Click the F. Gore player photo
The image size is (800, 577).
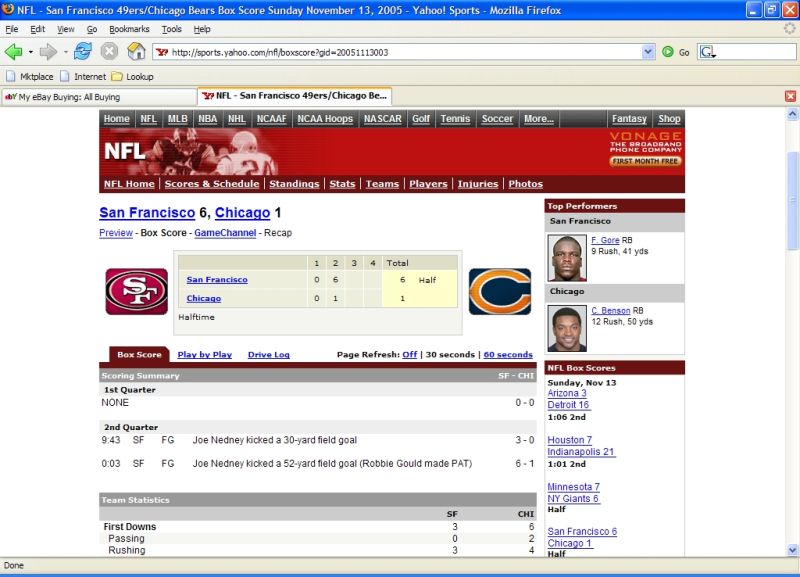(x=567, y=258)
